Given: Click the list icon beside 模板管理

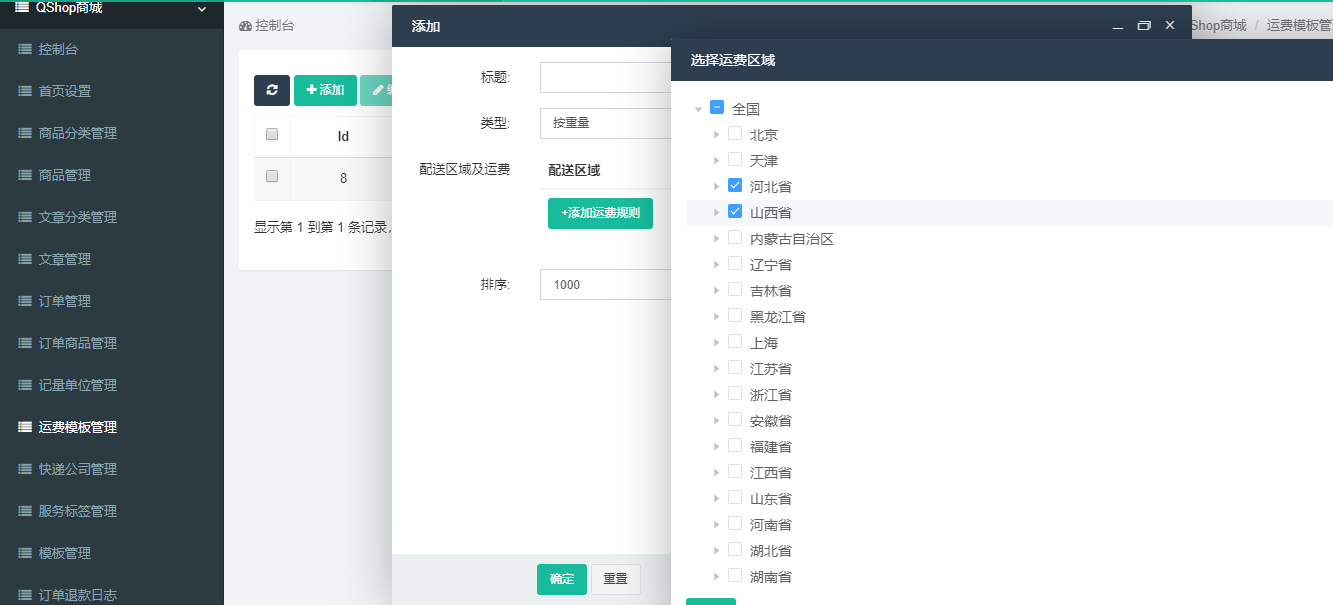Looking at the screenshot, I should click(x=25, y=553).
